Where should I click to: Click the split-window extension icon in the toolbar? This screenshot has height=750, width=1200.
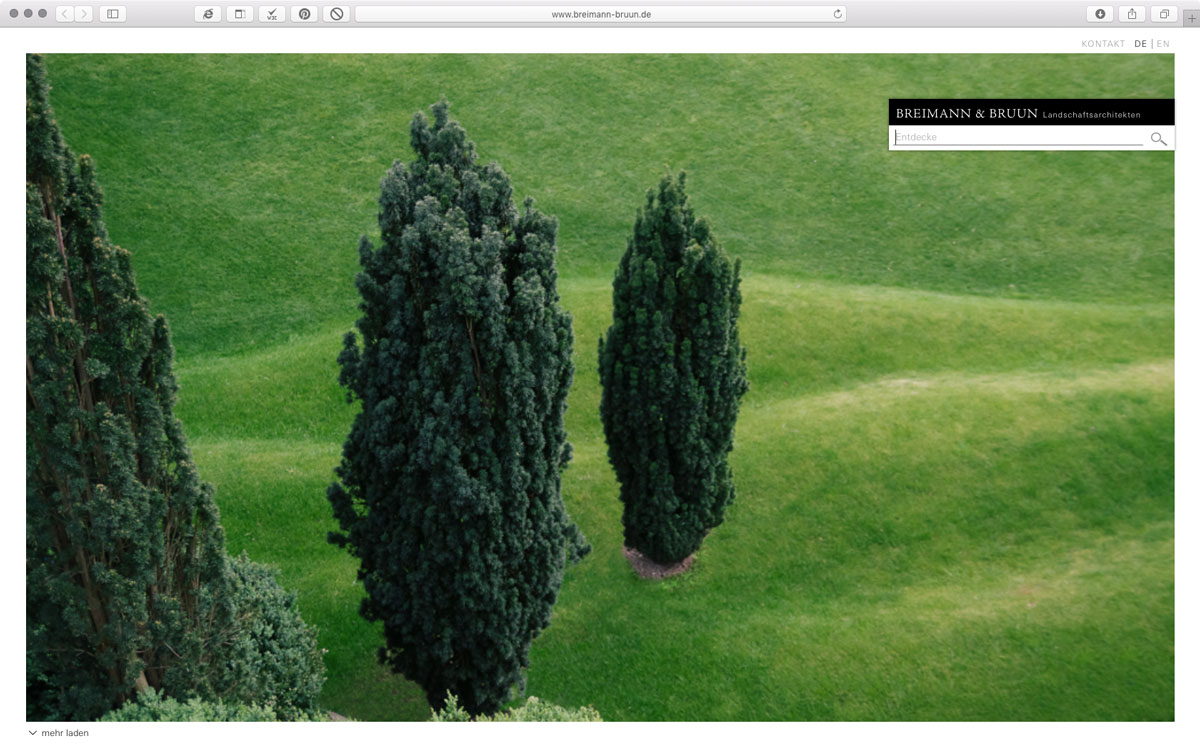(x=240, y=14)
